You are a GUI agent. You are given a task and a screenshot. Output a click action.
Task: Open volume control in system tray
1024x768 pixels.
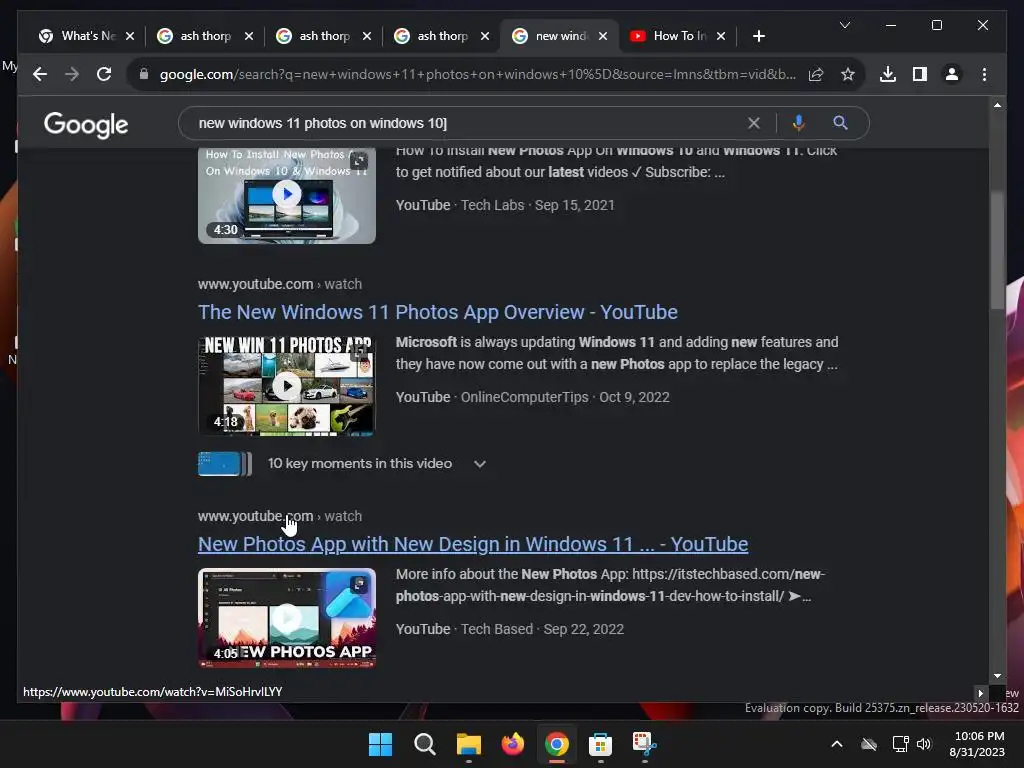[x=923, y=744]
